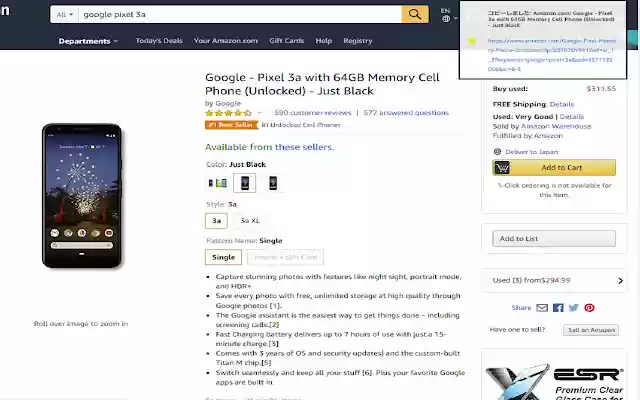Click the search box containing google pixel 3a

(x=240, y=15)
